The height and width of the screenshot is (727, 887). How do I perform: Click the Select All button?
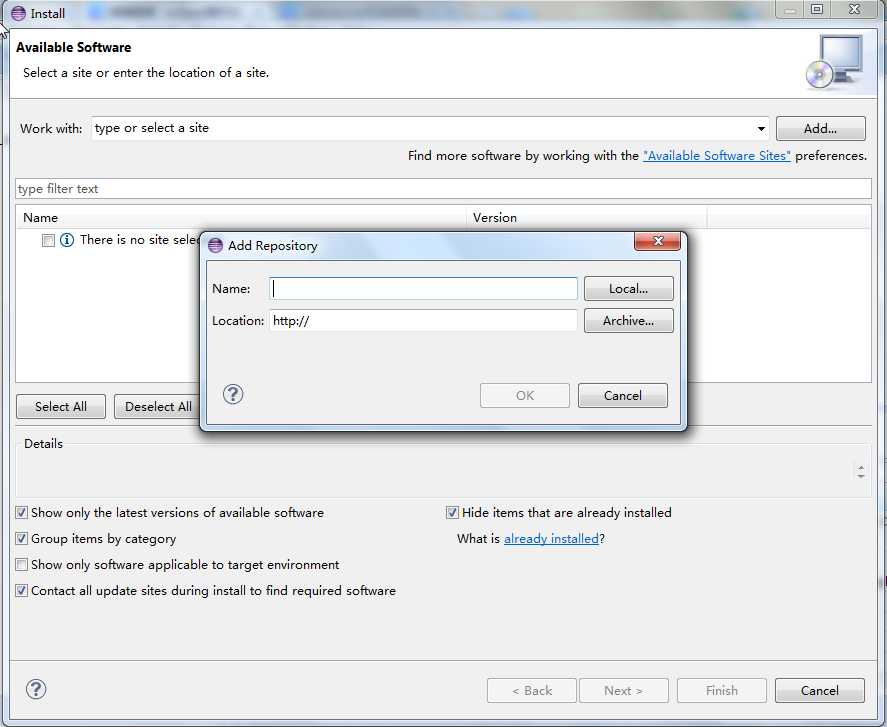click(61, 407)
